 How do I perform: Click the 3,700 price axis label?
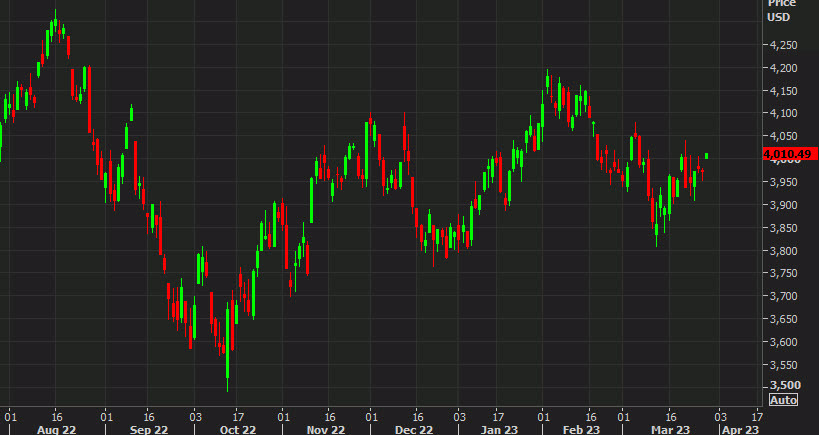(783, 296)
